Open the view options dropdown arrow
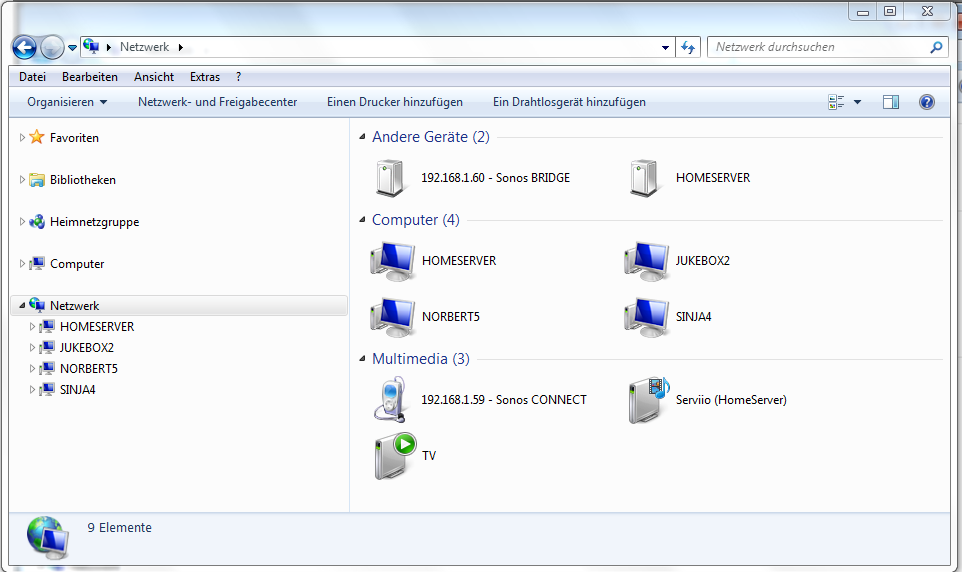Screen dimensions: 962x572 857,102
